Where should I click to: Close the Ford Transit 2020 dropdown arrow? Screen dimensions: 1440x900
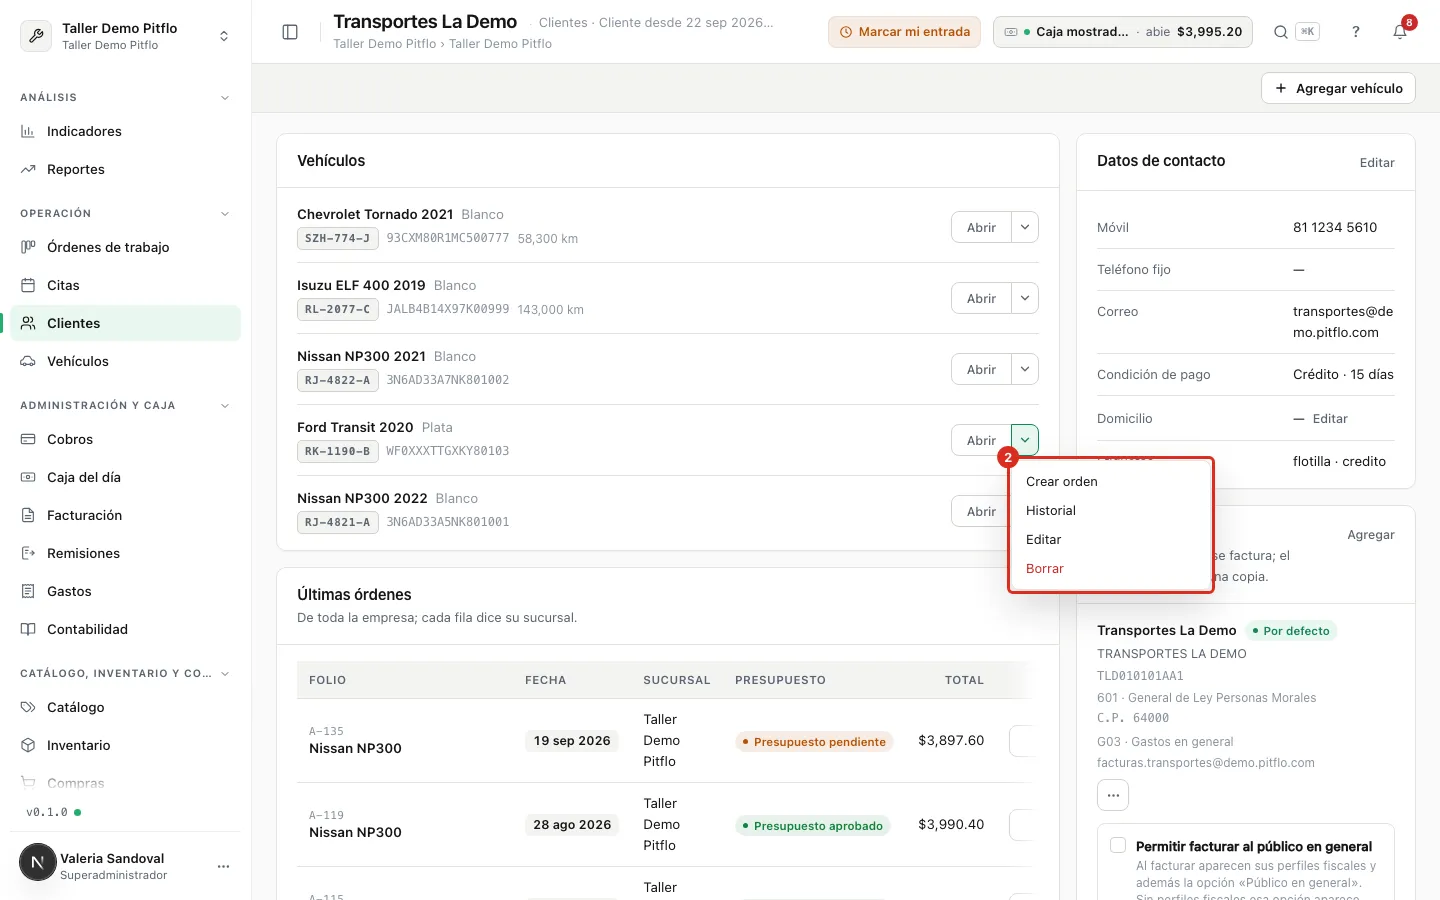[1025, 440]
